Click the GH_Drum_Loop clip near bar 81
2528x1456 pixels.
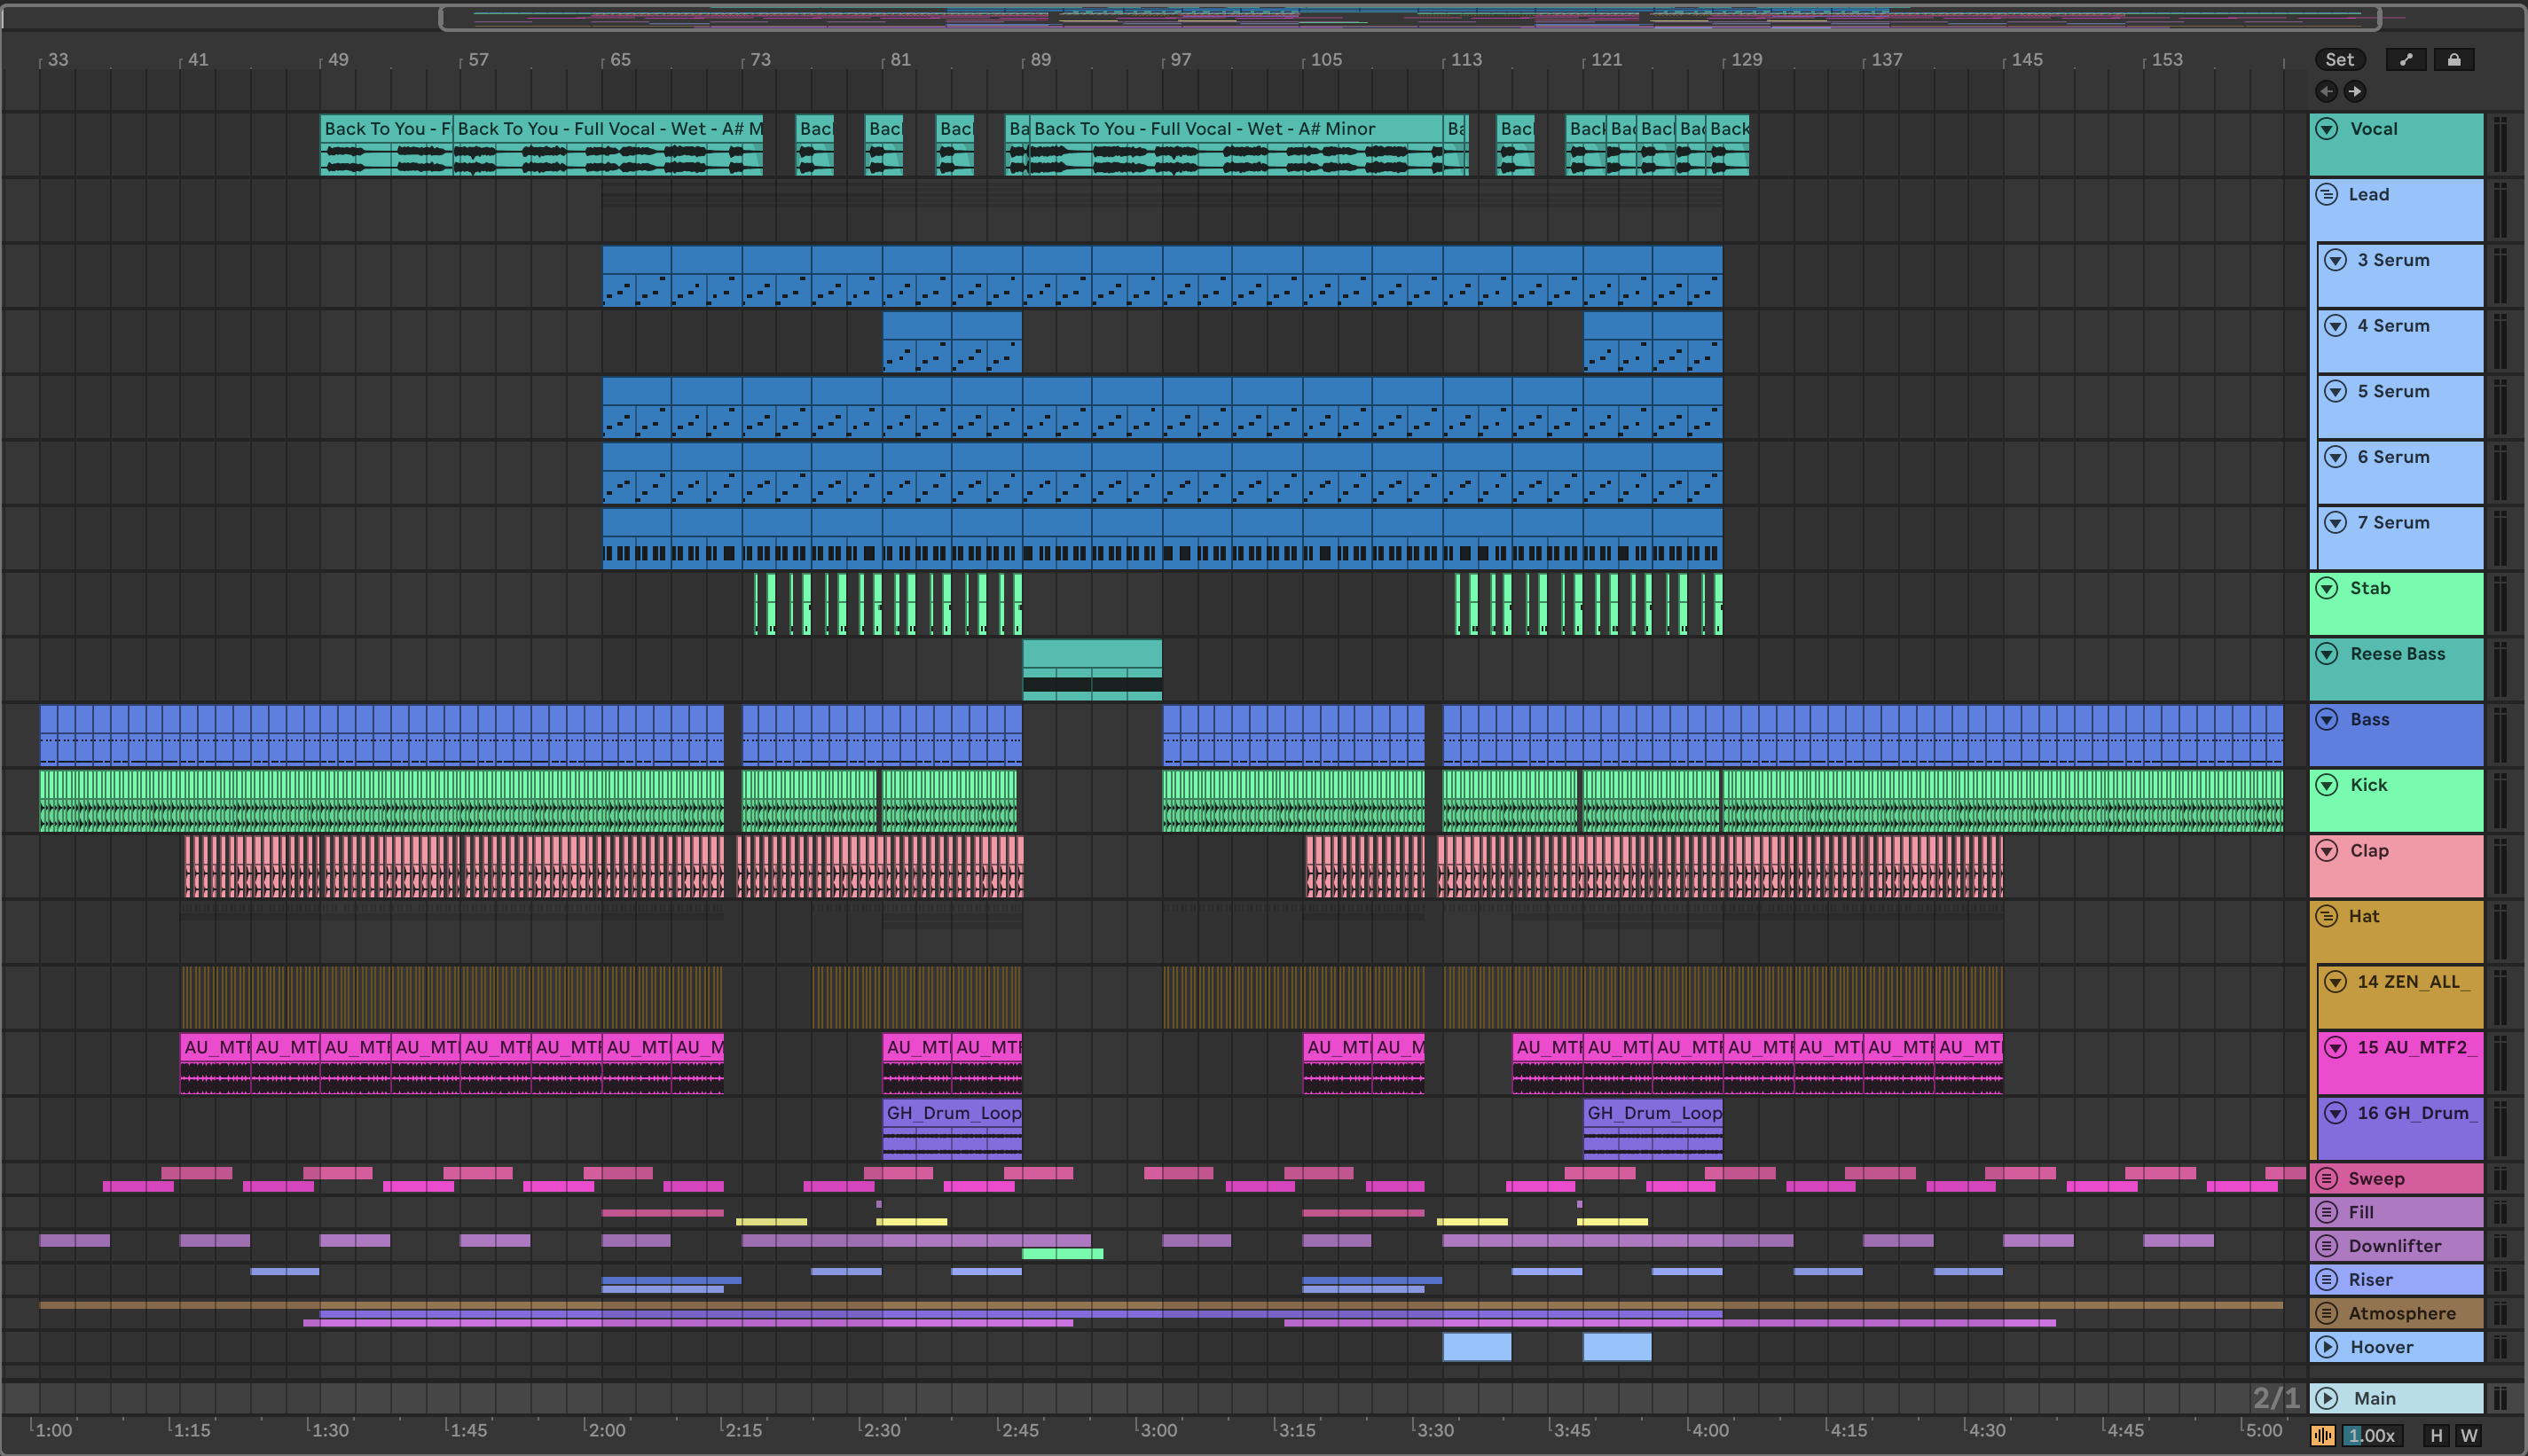[952, 1114]
